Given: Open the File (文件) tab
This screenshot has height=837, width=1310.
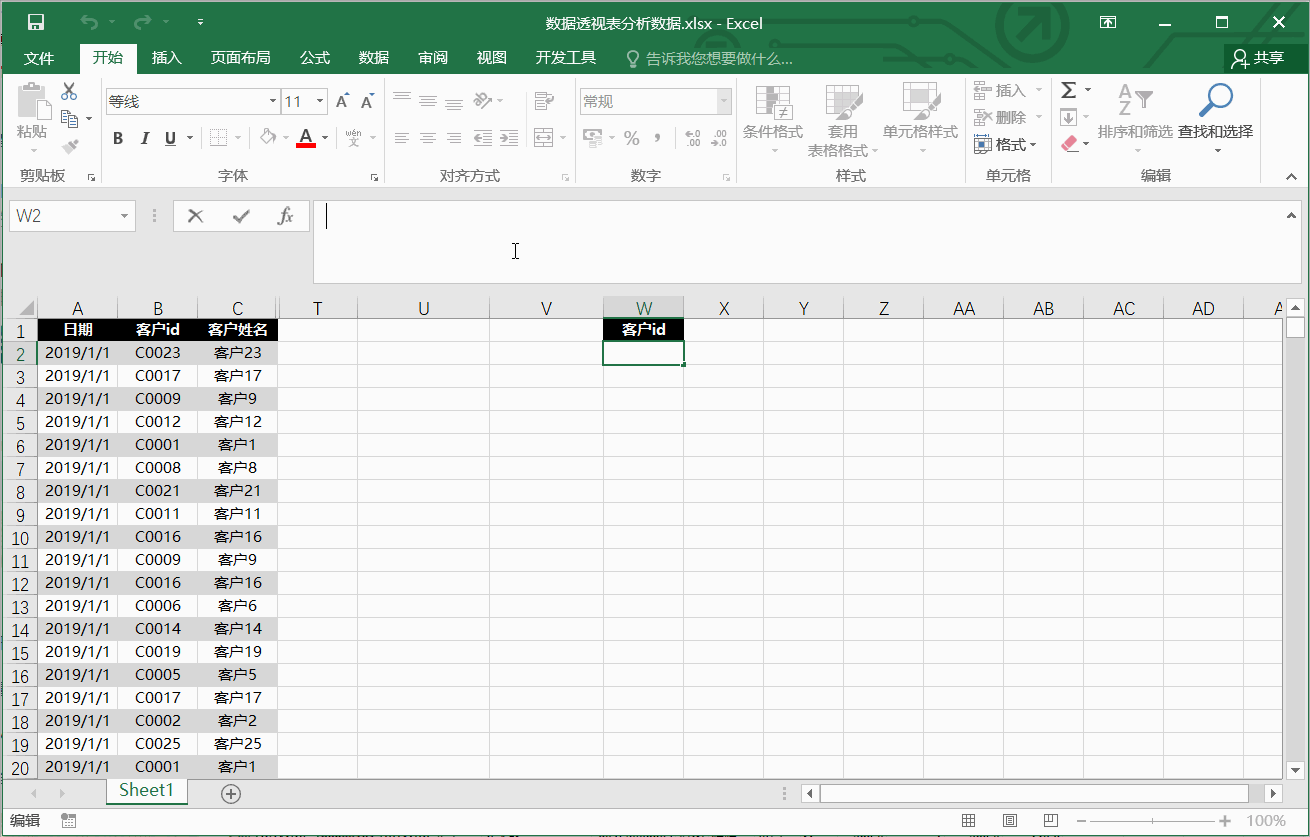Looking at the screenshot, I should click(x=39, y=58).
